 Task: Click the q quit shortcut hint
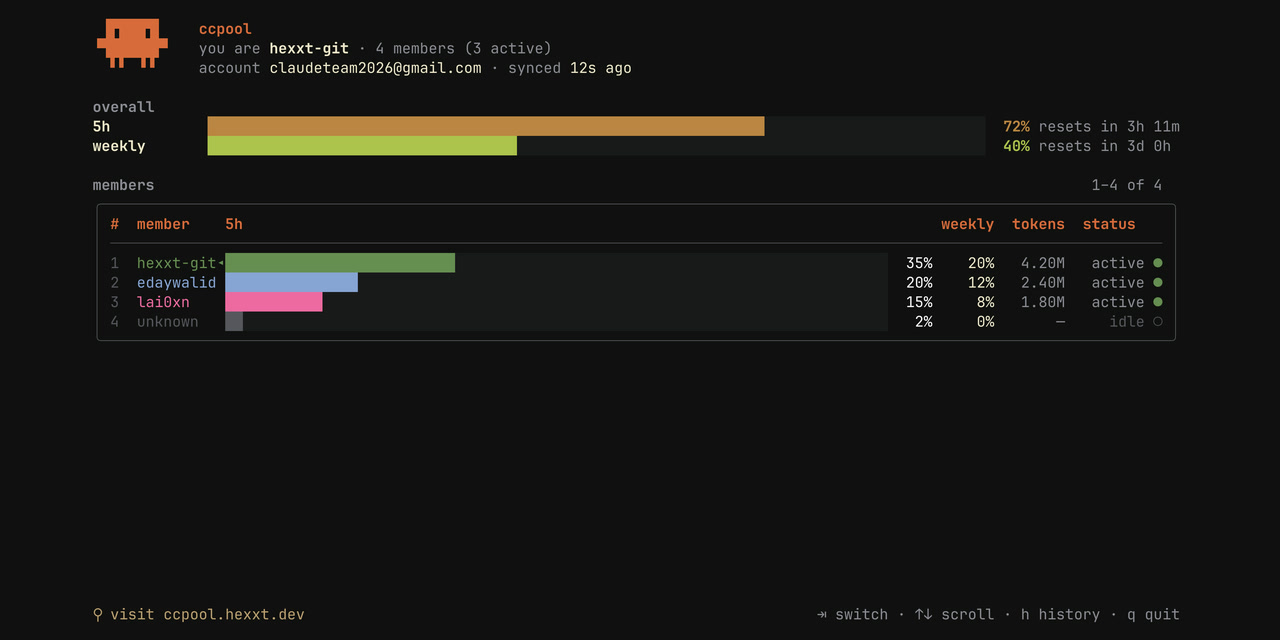pos(1153,615)
